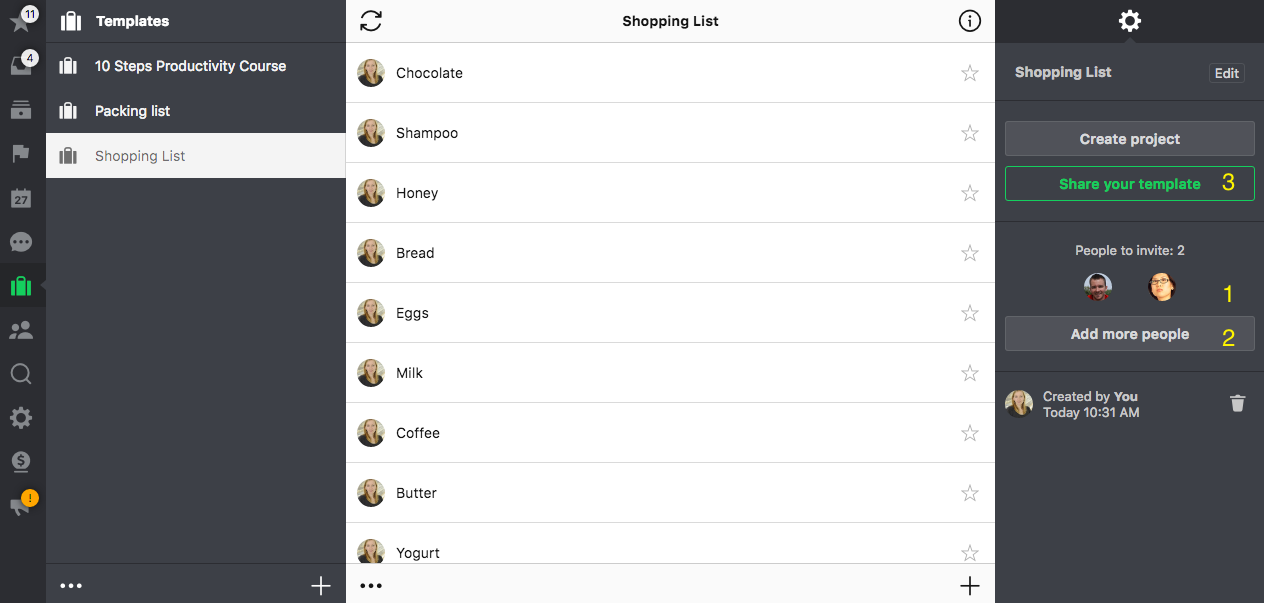Open the search magnifier icon
The image size is (1264, 603).
click(x=21, y=374)
